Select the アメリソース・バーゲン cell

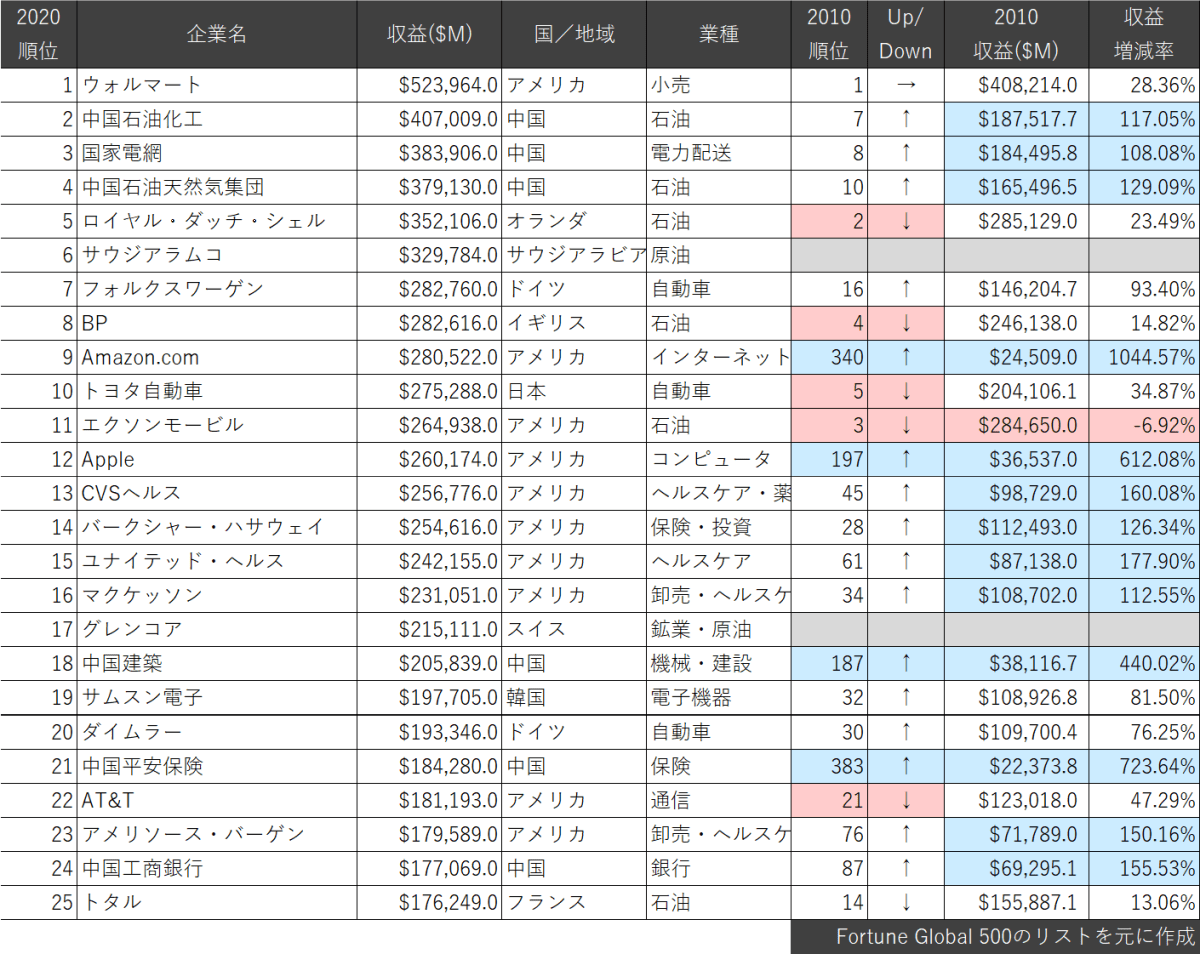216,833
